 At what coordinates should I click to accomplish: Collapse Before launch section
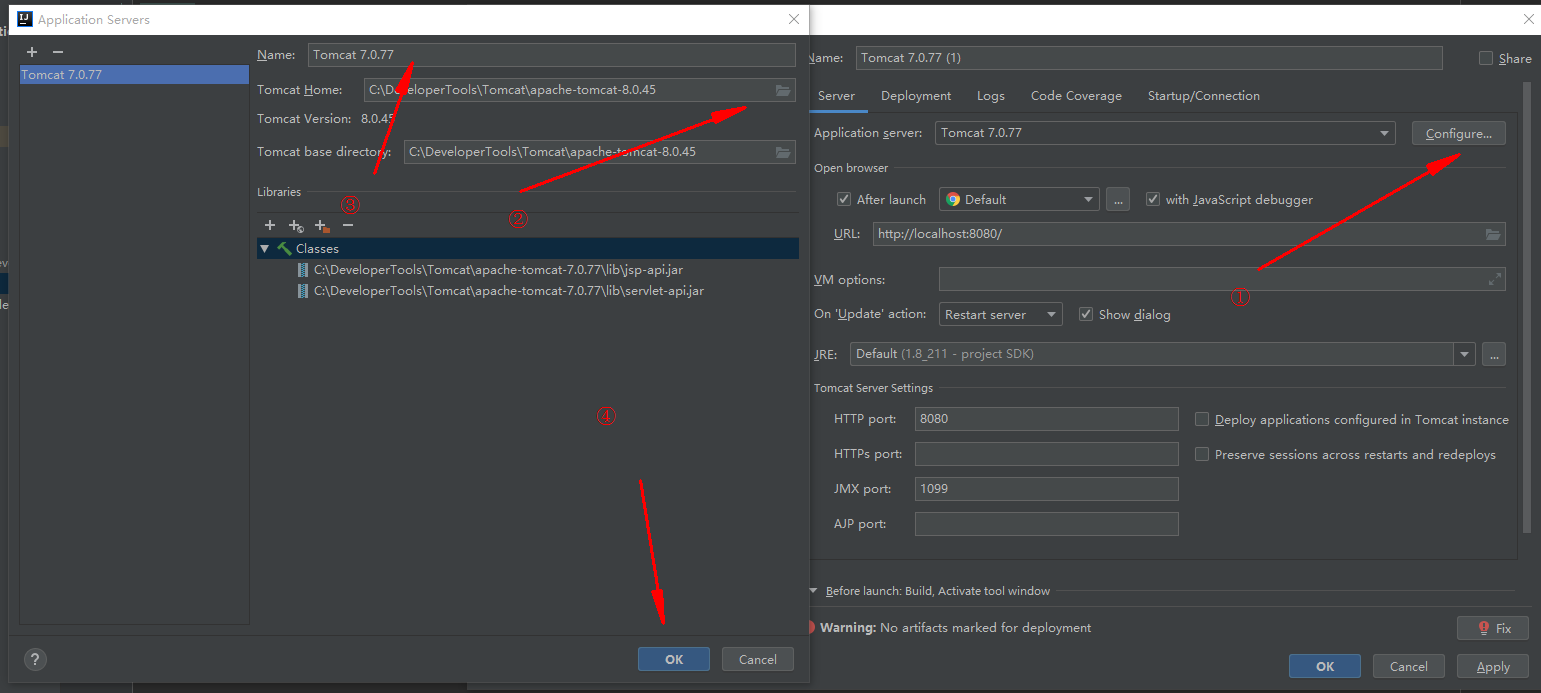pyautogui.click(x=814, y=591)
